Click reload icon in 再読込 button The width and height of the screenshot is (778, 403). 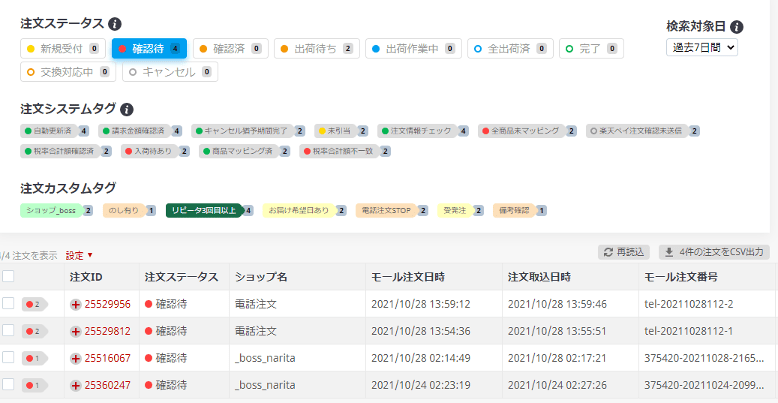point(607,252)
